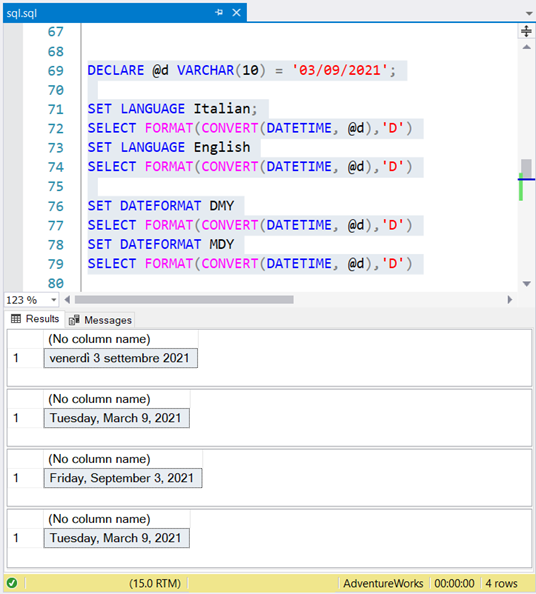Screen dimensions: 536x594
Task: Click DMY on line 76
Action: point(222,206)
